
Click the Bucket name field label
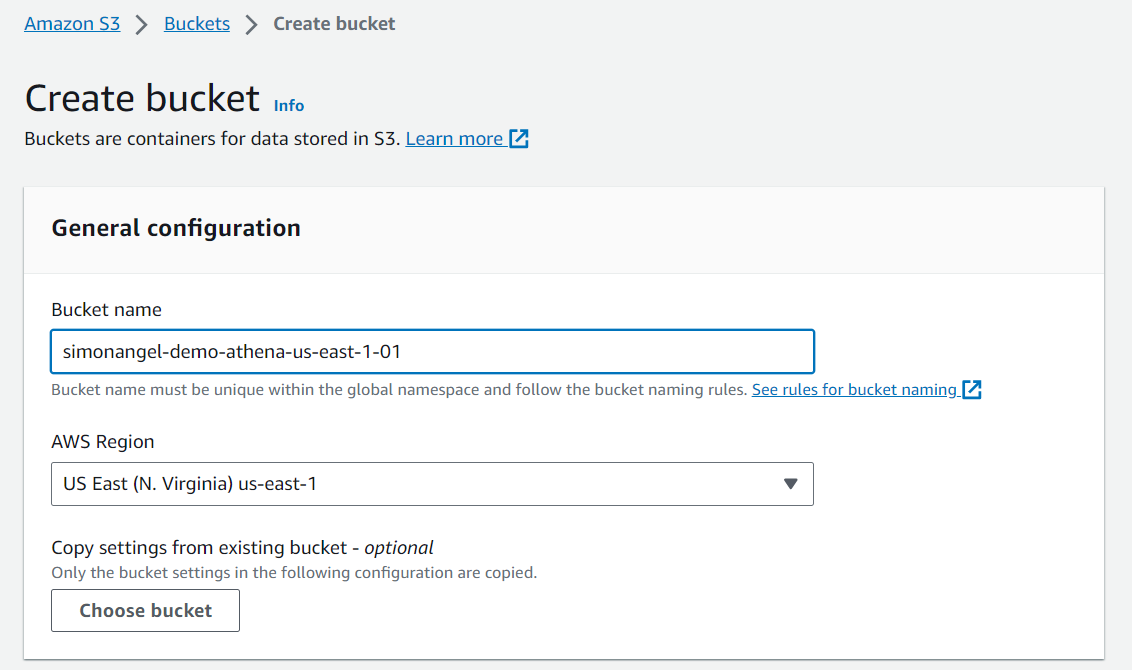pos(106,310)
